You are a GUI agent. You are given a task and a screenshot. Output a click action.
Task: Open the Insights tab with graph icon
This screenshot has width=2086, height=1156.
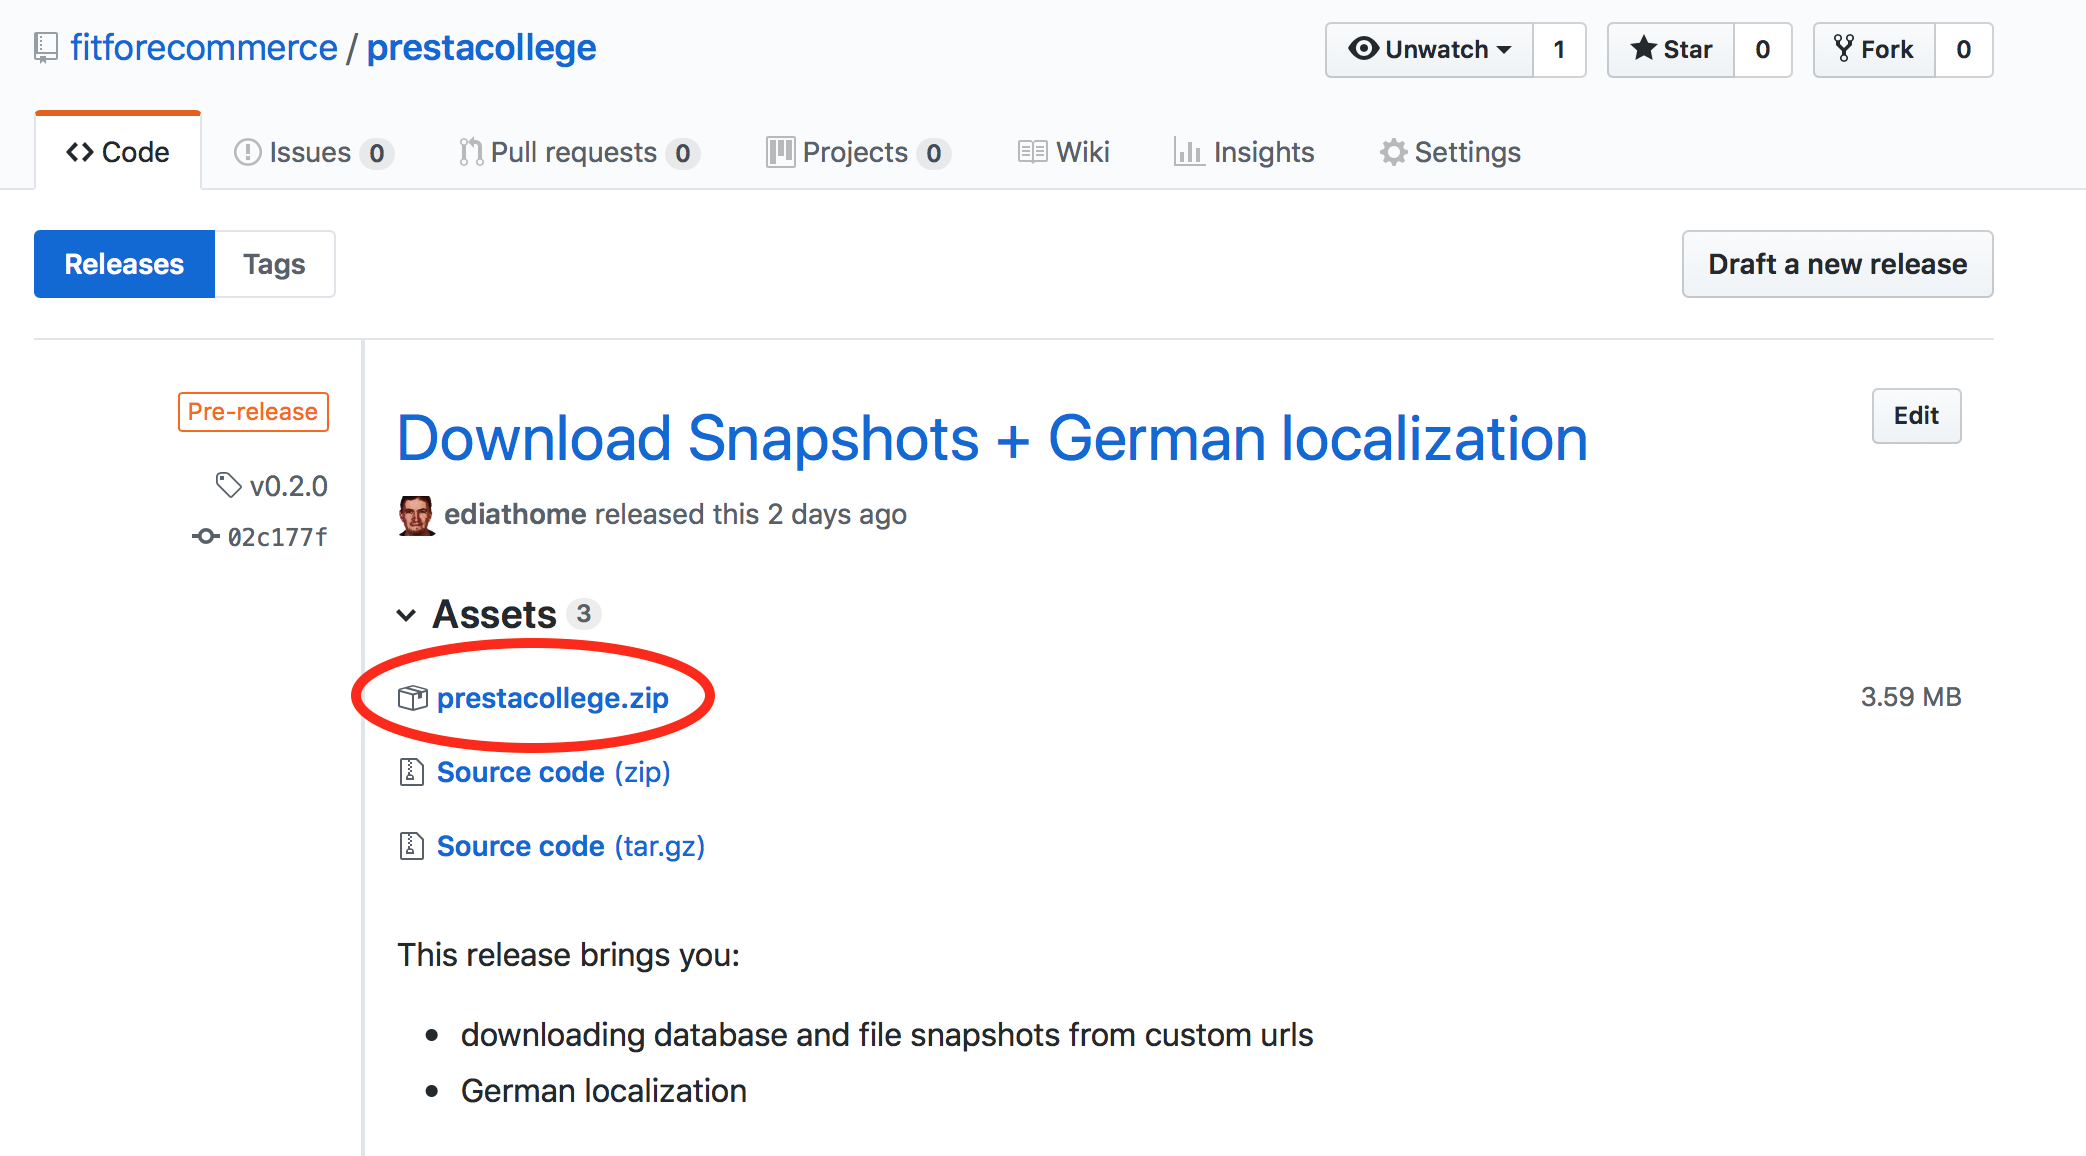tap(1244, 152)
